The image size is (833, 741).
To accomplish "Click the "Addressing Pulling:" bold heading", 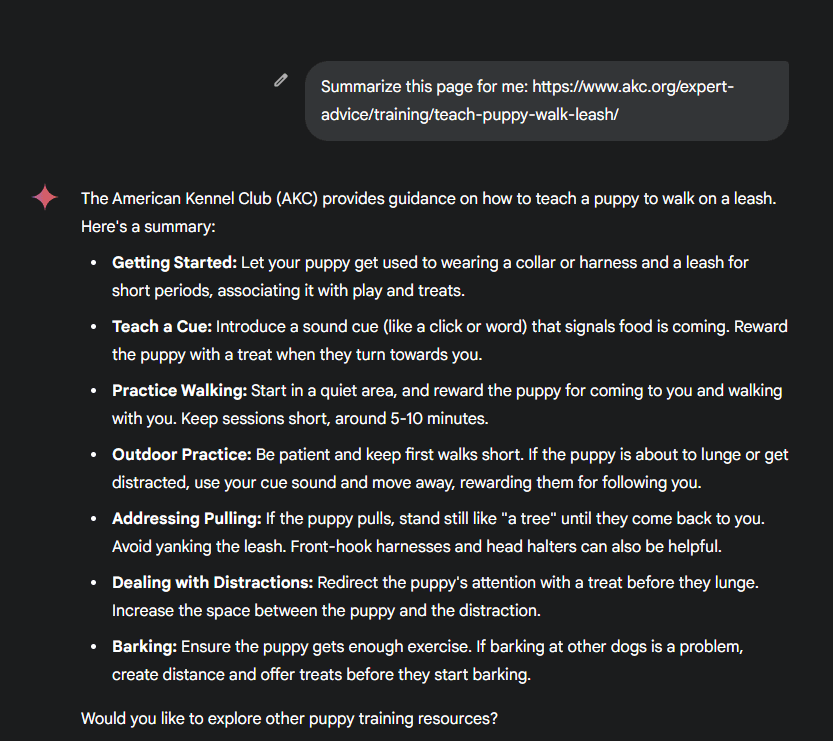I will tap(186, 518).
